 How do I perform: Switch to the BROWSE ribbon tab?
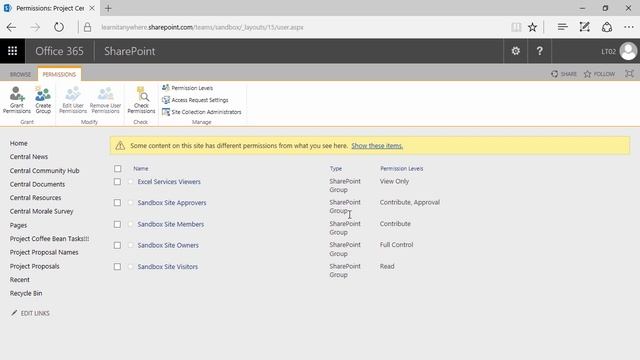pos(20,74)
